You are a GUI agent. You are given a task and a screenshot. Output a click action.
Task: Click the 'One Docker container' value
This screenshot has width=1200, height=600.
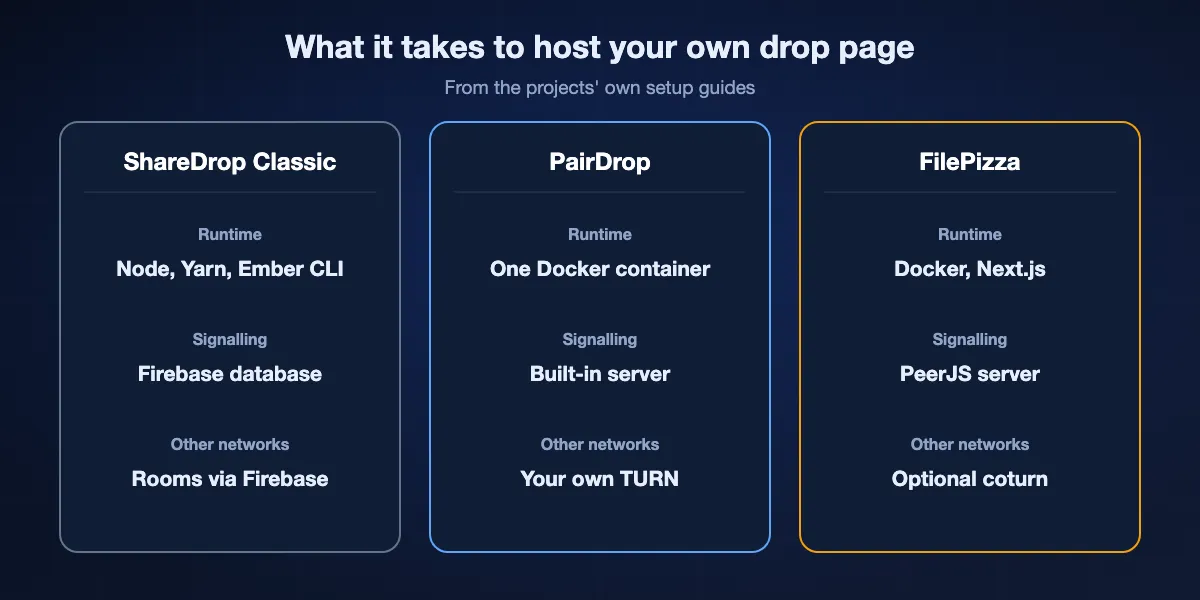(x=600, y=269)
